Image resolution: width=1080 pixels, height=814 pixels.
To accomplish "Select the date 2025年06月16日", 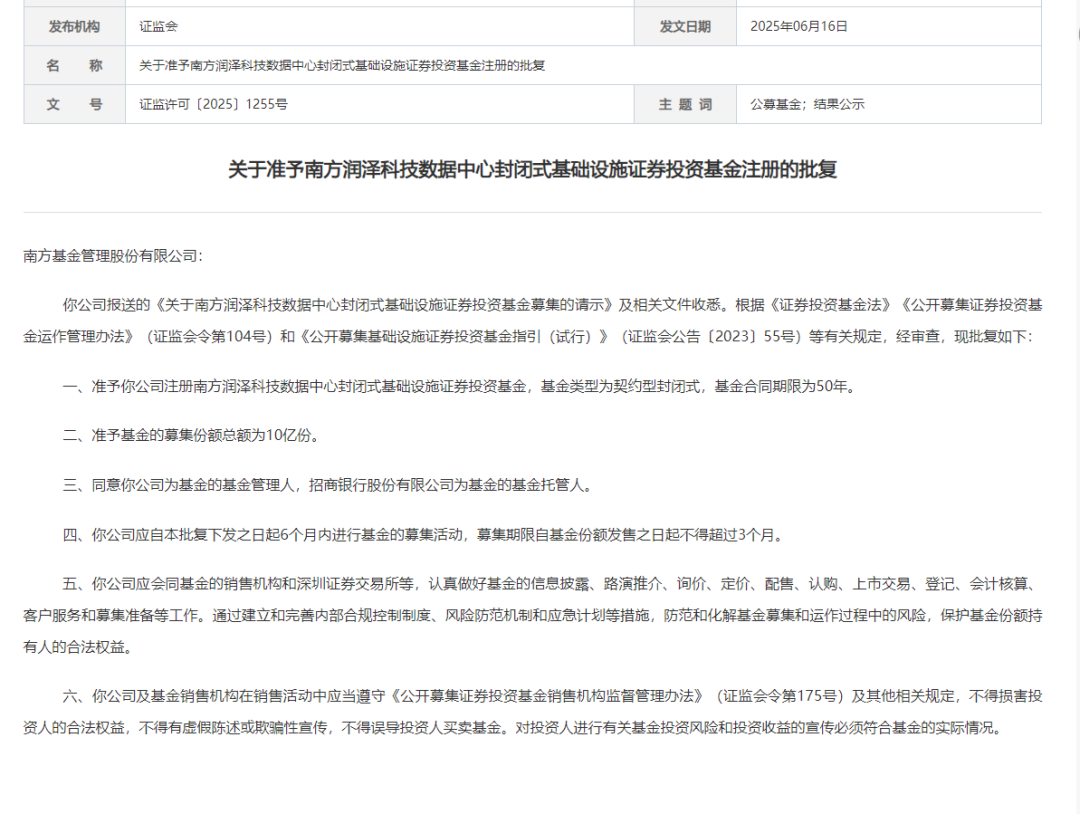I will (x=798, y=27).
